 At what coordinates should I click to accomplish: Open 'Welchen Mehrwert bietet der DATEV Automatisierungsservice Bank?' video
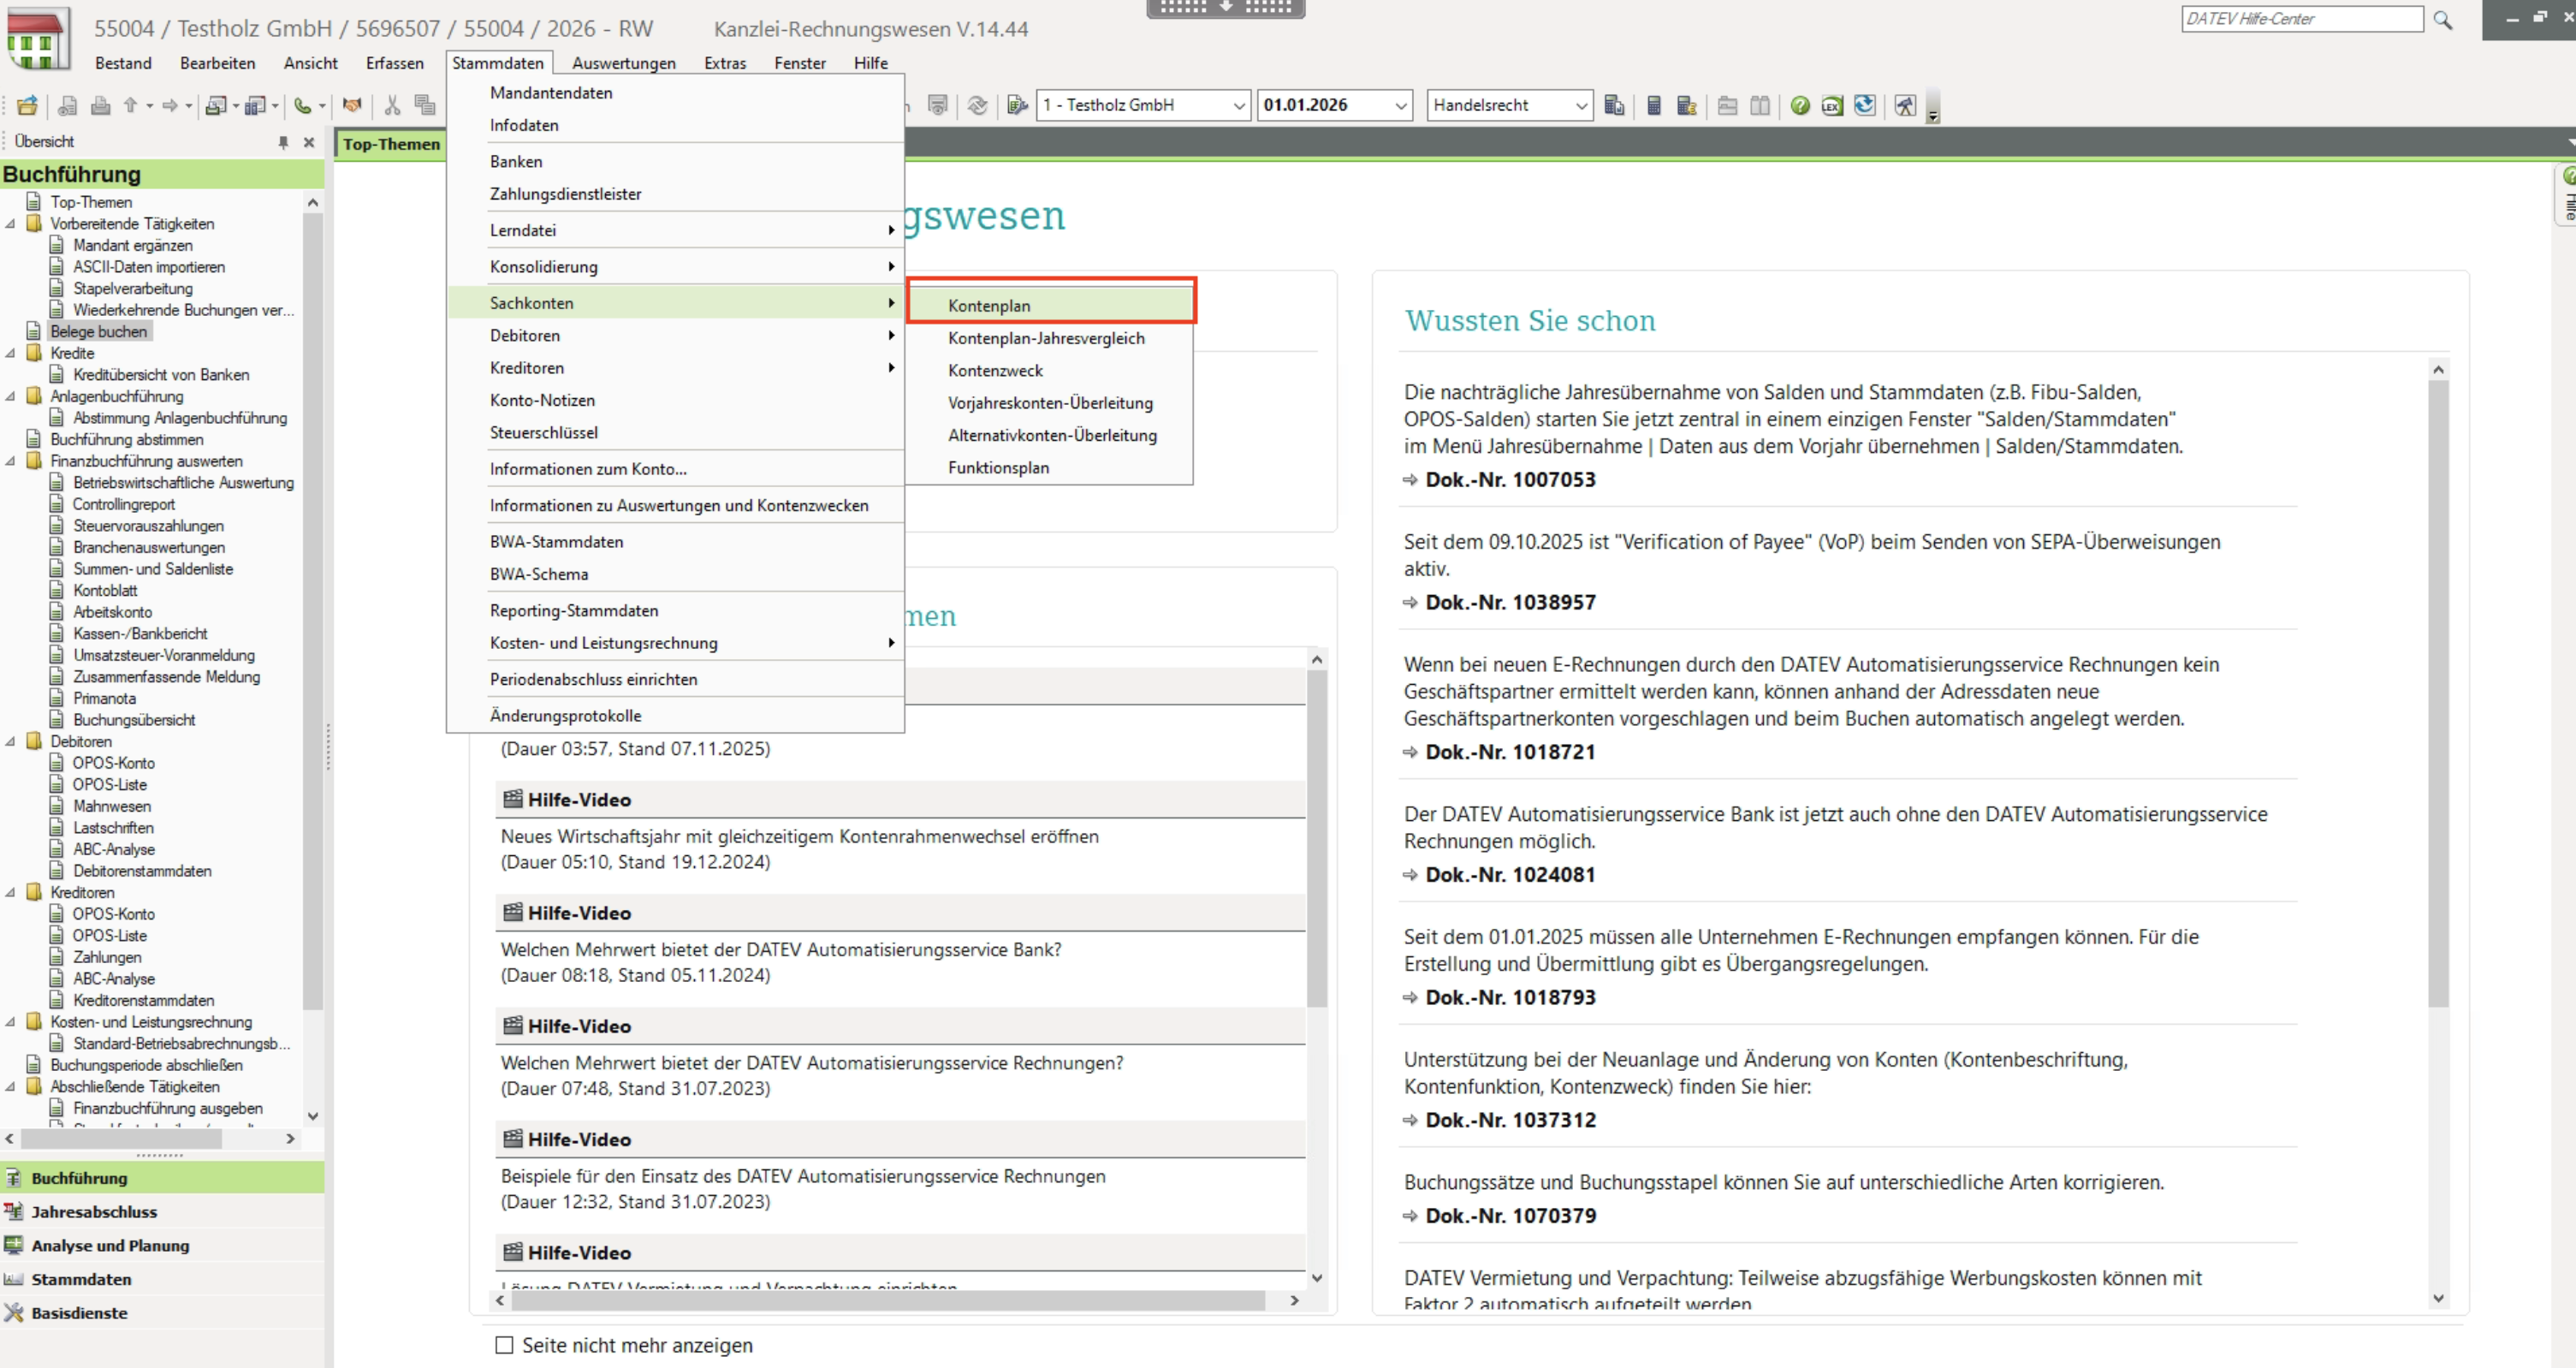click(781, 949)
